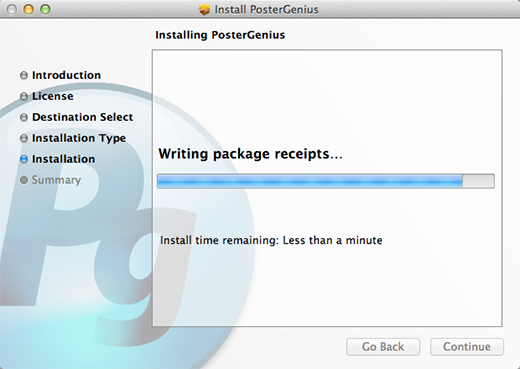Click the Destination Select step bullet
Image resolution: width=520 pixels, height=369 pixels.
24,117
